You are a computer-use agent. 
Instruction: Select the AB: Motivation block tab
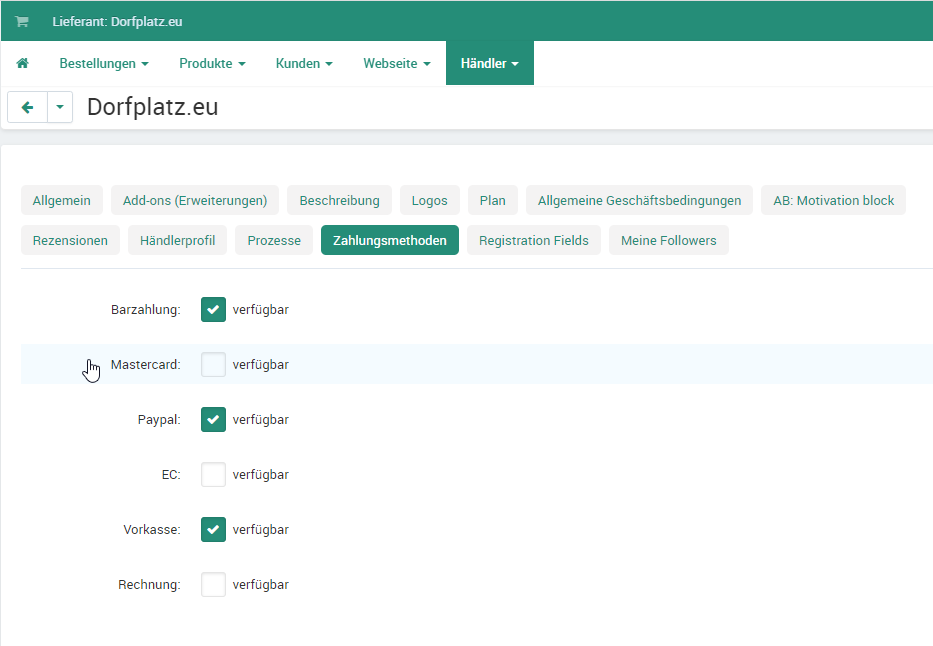tap(834, 200)
